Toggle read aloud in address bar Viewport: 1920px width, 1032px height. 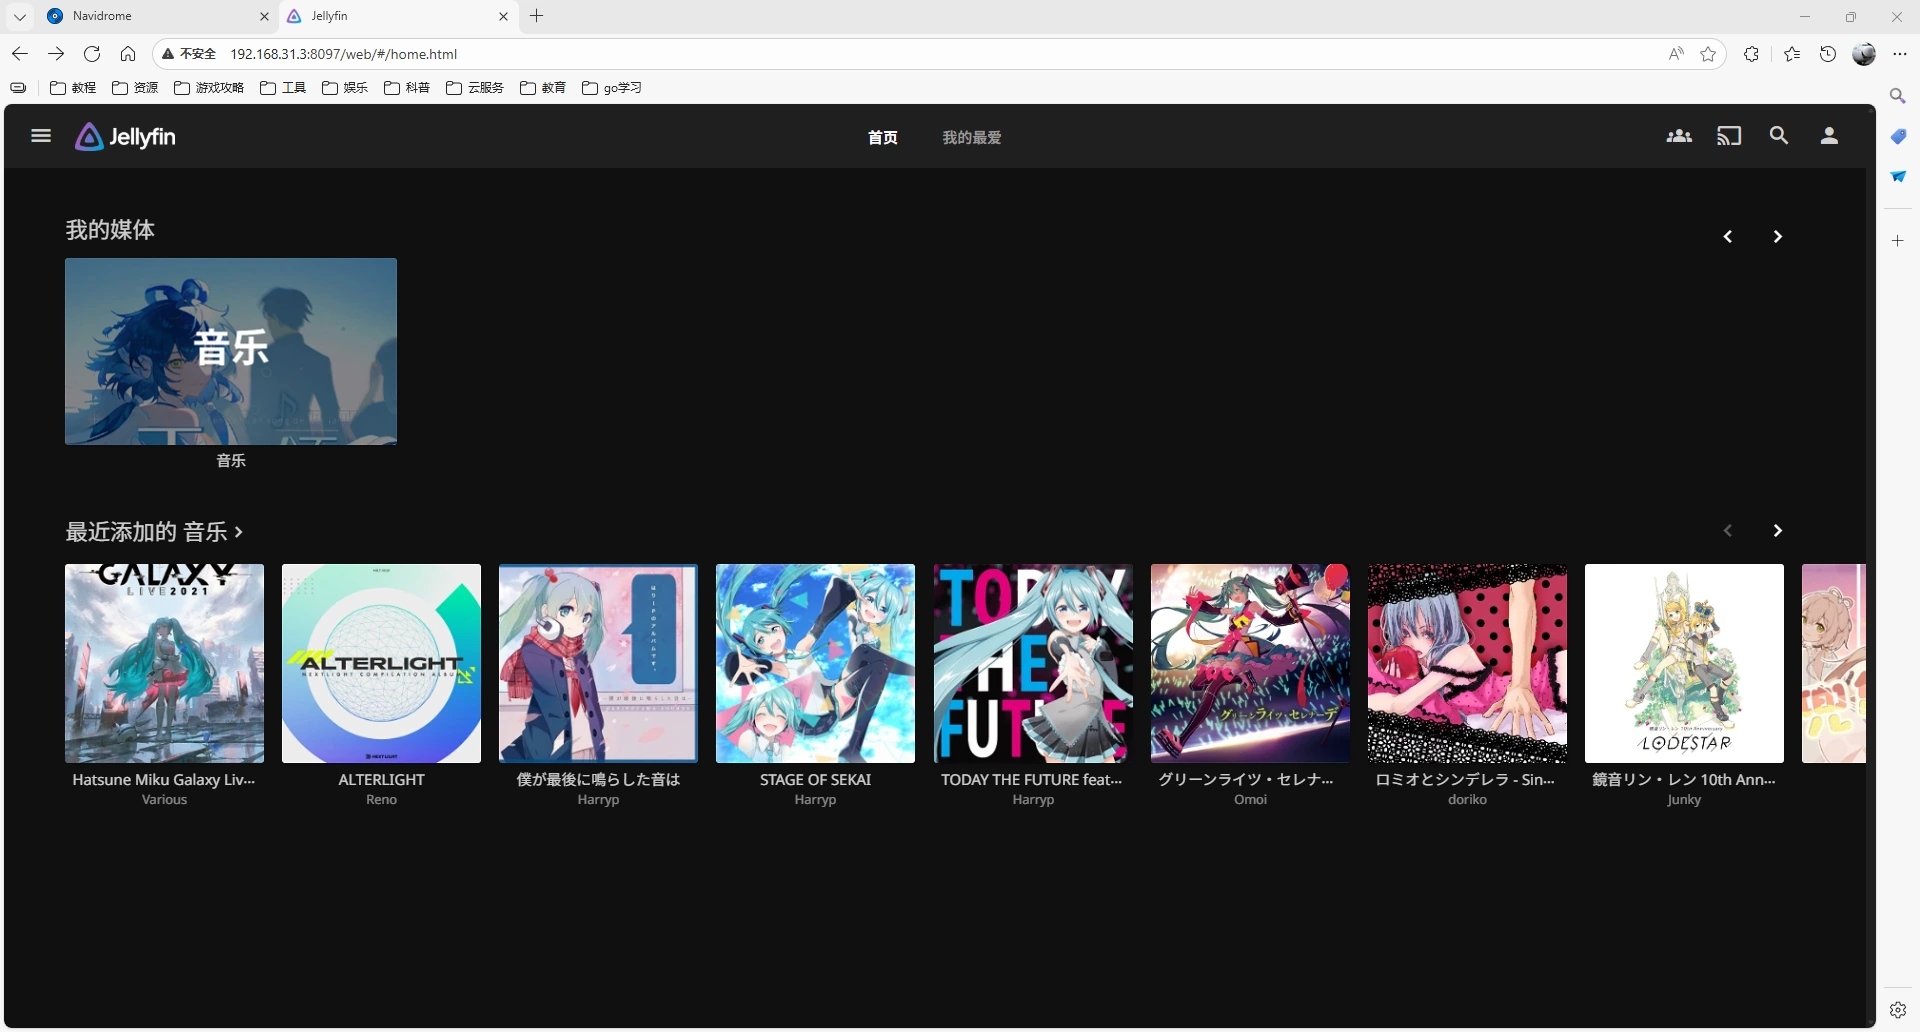[1675, 53]
